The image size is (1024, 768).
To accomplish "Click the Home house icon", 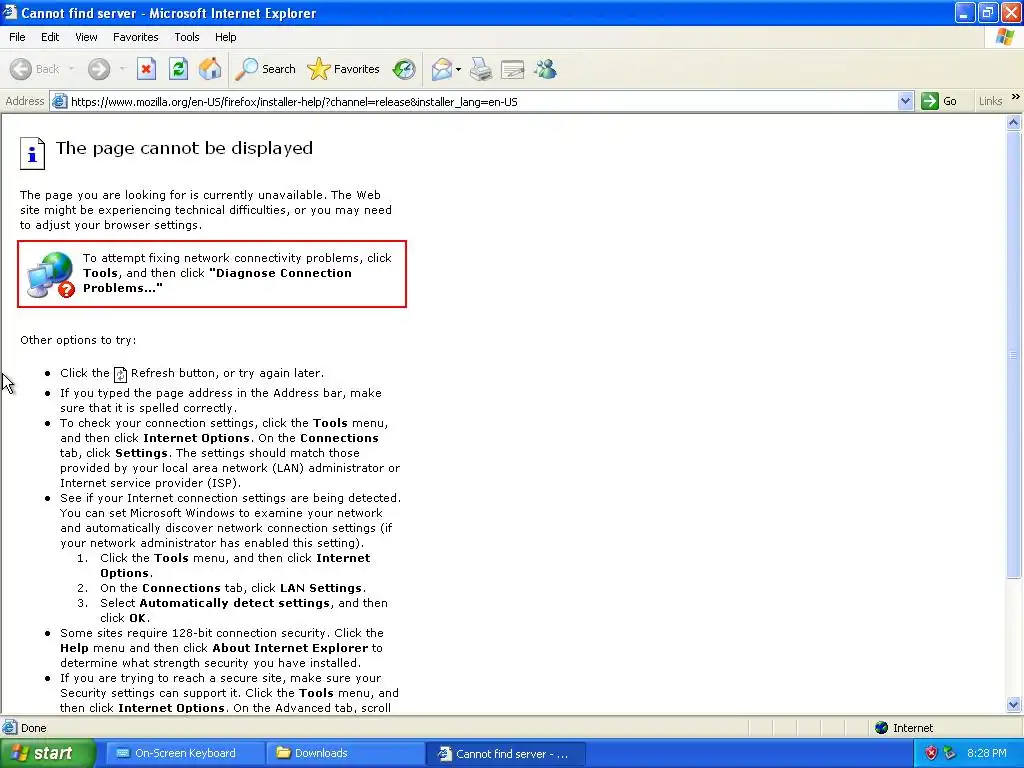I will coord(210,69).
